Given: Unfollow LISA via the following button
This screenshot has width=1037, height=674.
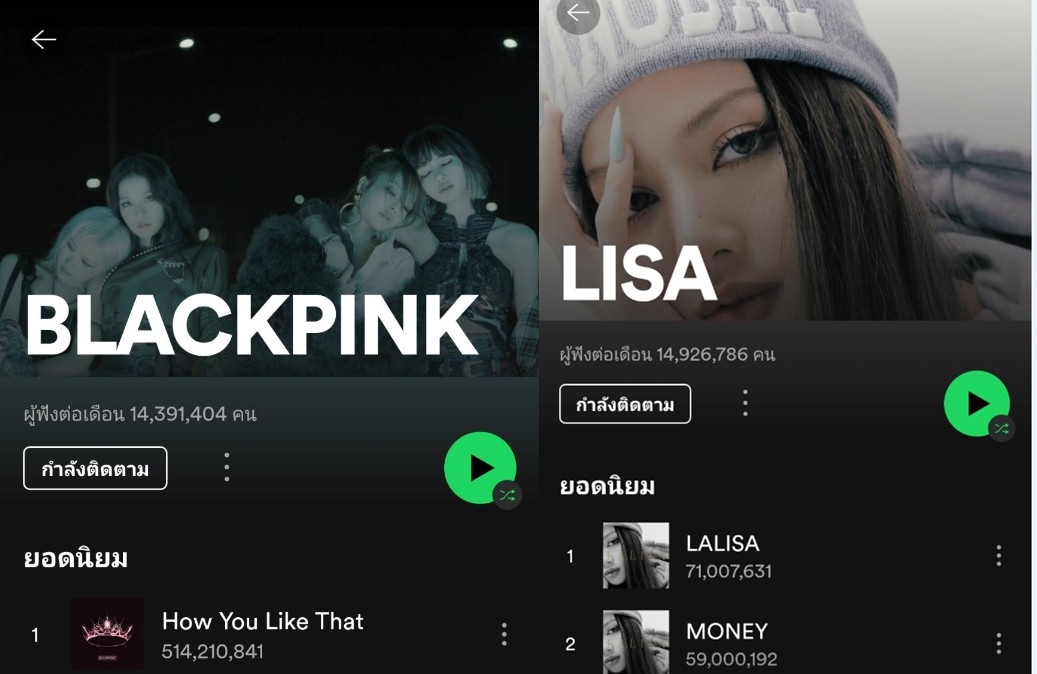Looking at the screenshot, I should tap(625, 403).
